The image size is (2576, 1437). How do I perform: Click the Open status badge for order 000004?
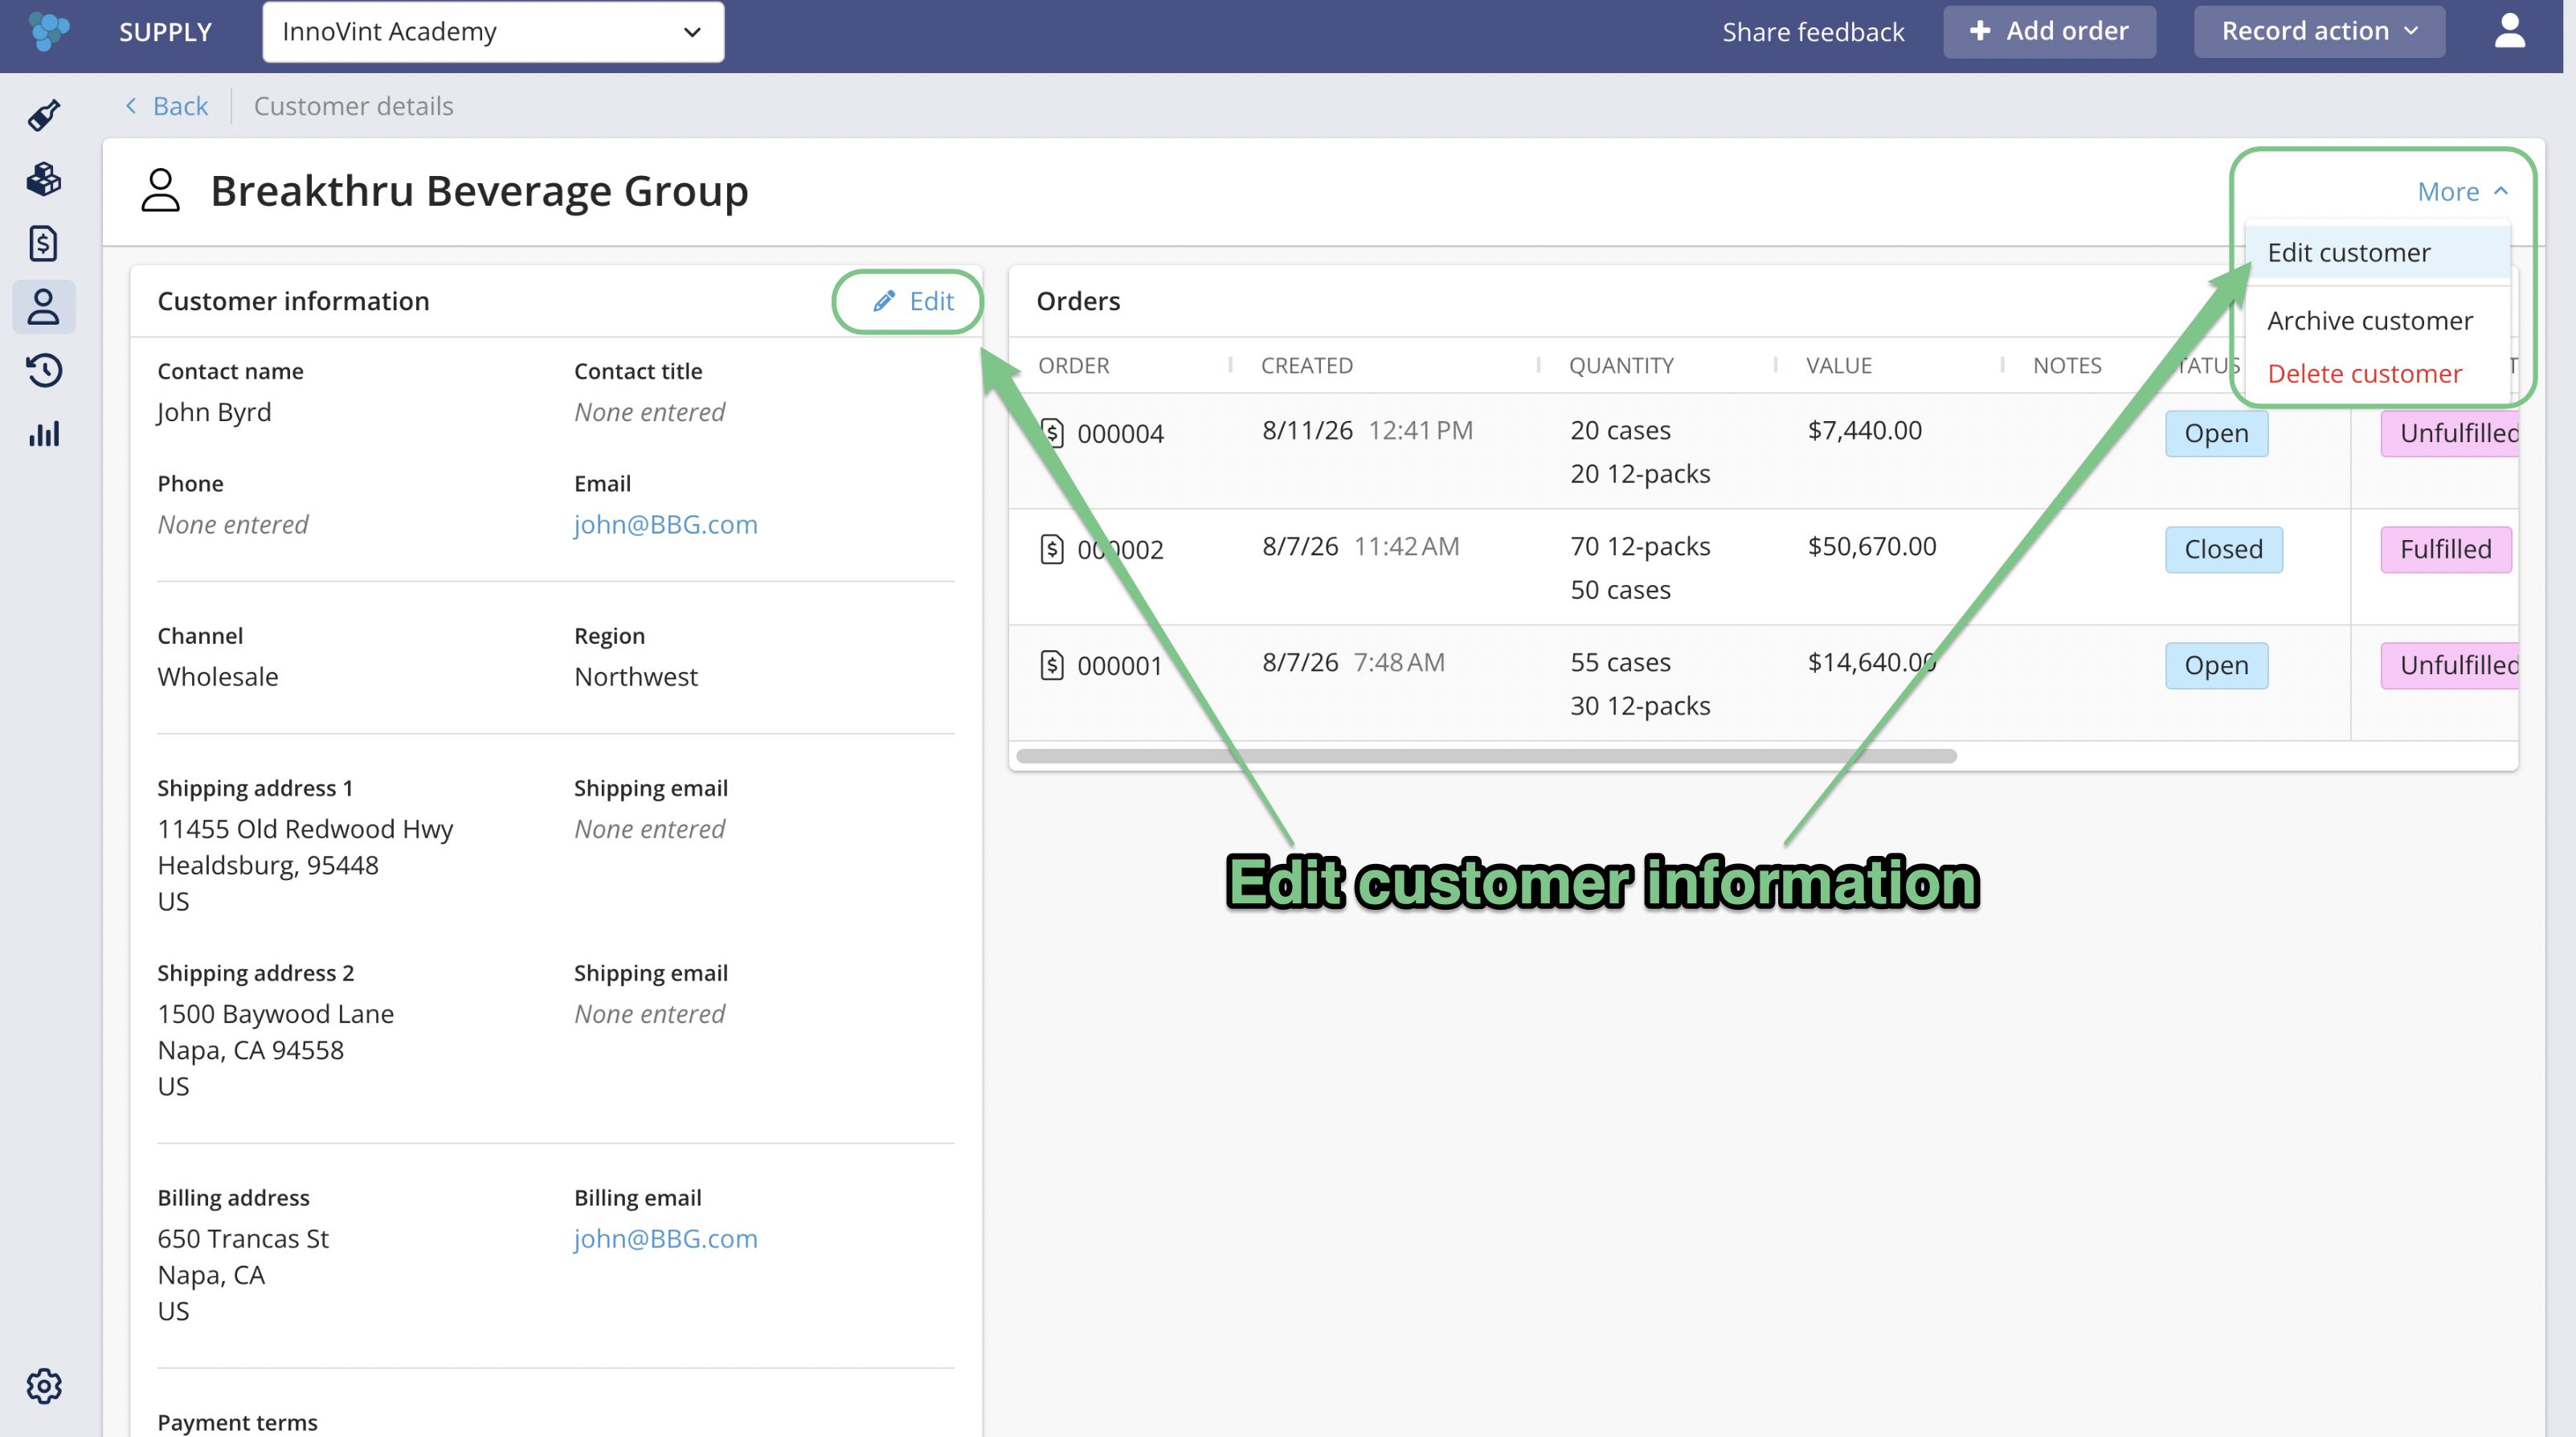pyautogui.click(x=2216, y=433)
